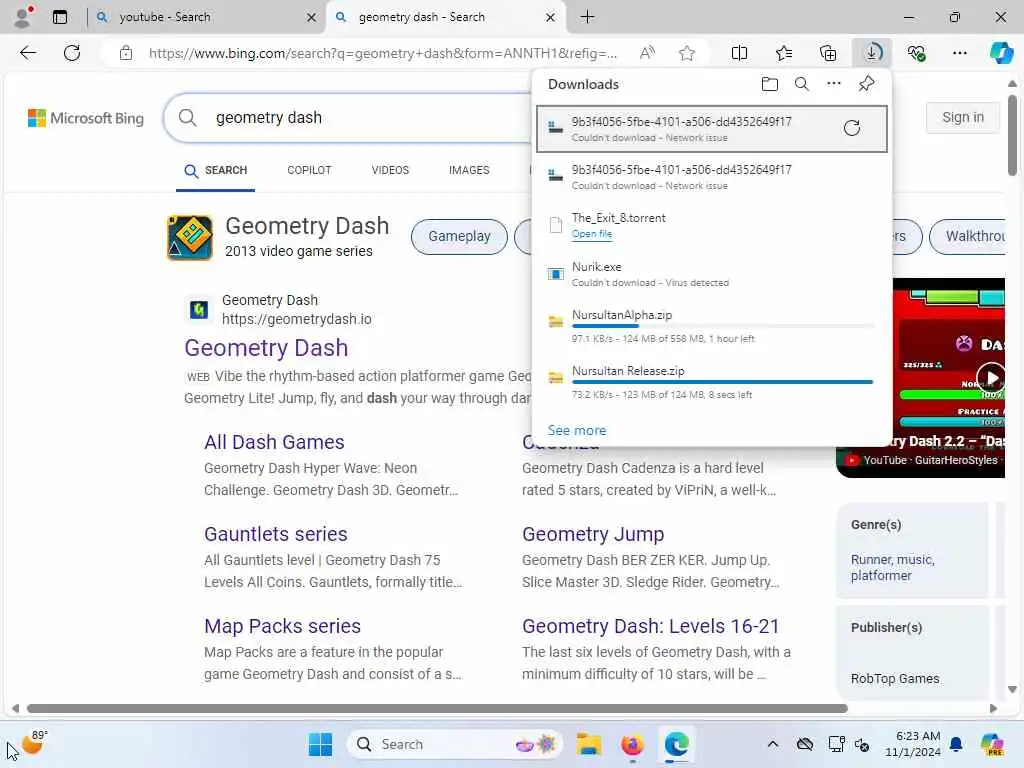This screenshot has height=768, width=1024.
Task: Open file link for The_Exit_8.torrent
Action: [592, 234]
